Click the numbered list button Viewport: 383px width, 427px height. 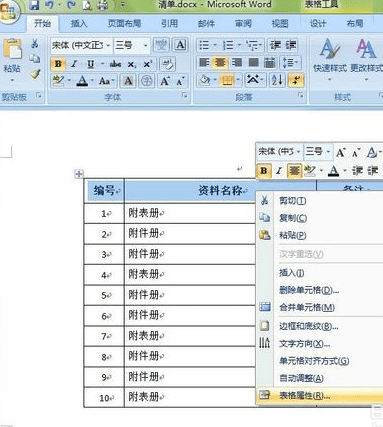pyautogui.click(x=228, y=45)
